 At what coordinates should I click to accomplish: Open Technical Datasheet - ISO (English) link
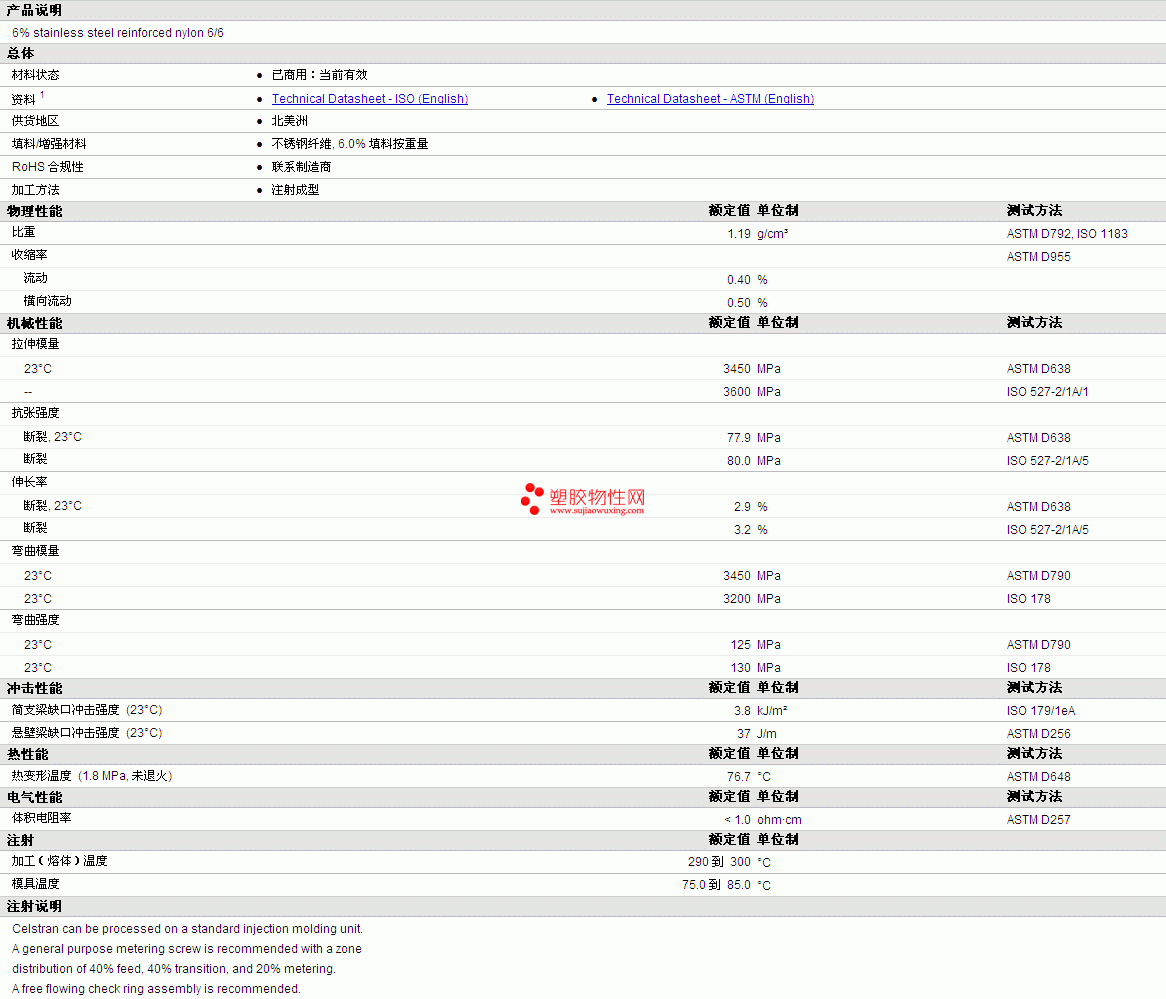(370, 99)
